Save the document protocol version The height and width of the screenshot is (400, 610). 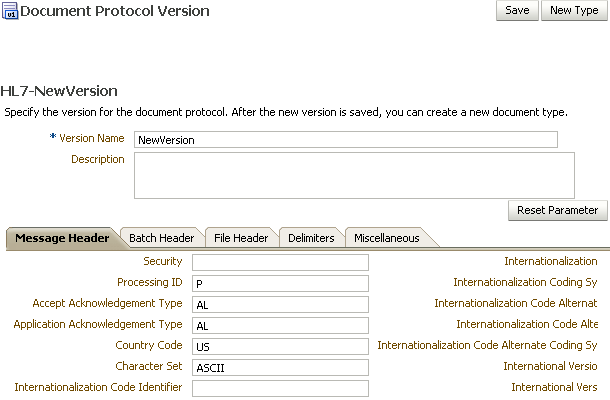[517, 11]
